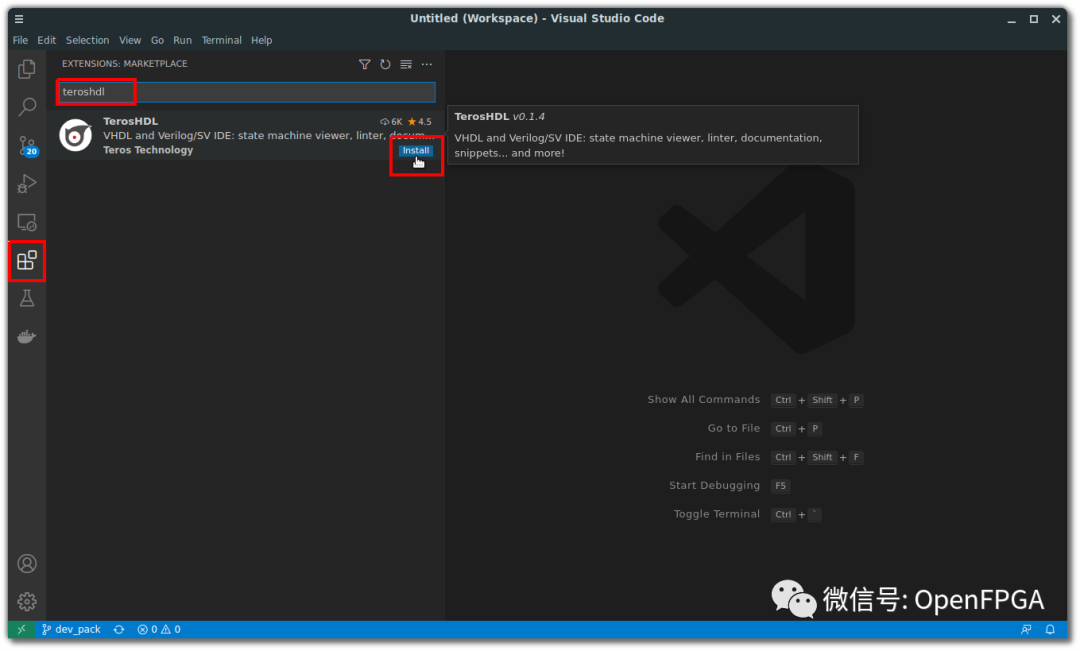This screenshot has height=651, width=1080.
Task: Open the Accounts menu icon
Action: coord(27,564)
